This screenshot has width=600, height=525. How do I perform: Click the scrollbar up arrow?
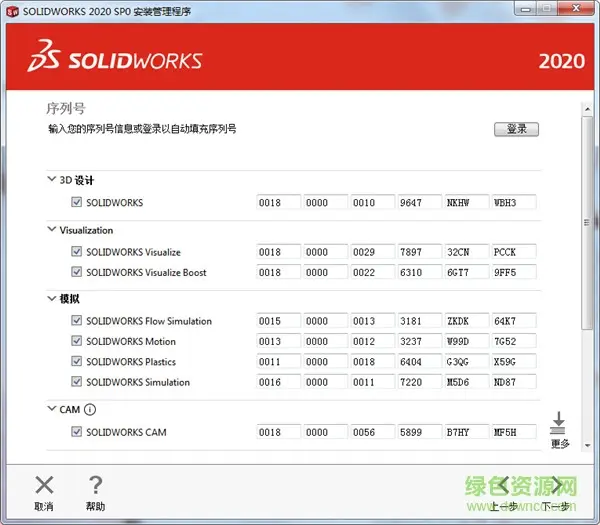pos(587,109)
